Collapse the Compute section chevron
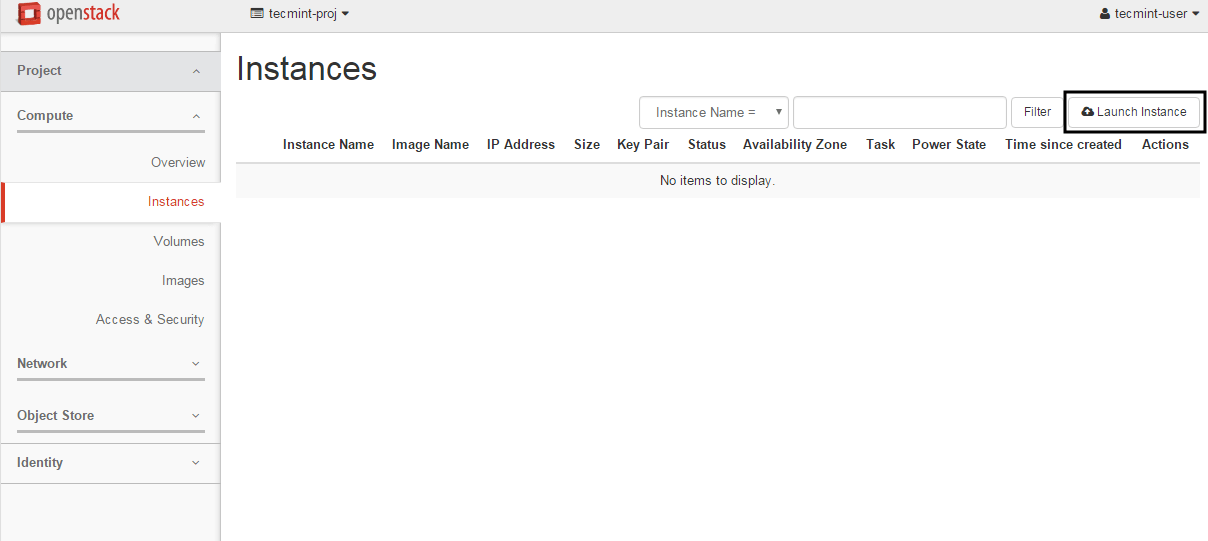Viewport: 1208px width, 541px height. (x=196, y=116)
